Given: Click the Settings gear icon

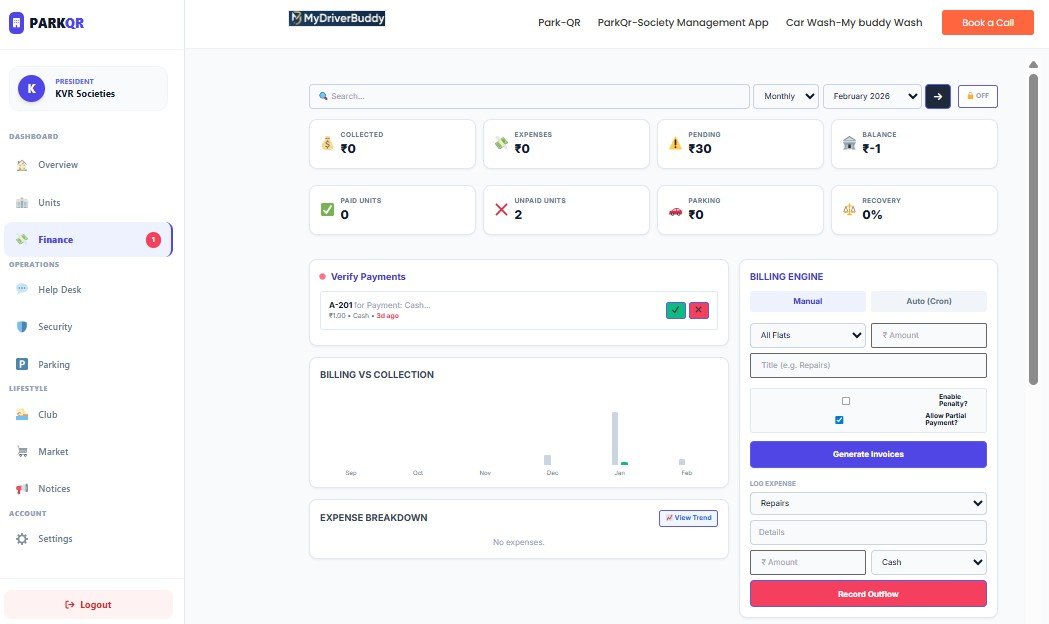Looking at the screenshot, I should click(22, 539).
